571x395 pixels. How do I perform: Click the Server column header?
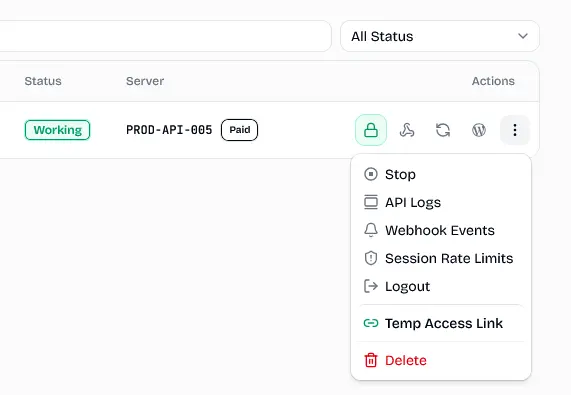pos(145,81)
